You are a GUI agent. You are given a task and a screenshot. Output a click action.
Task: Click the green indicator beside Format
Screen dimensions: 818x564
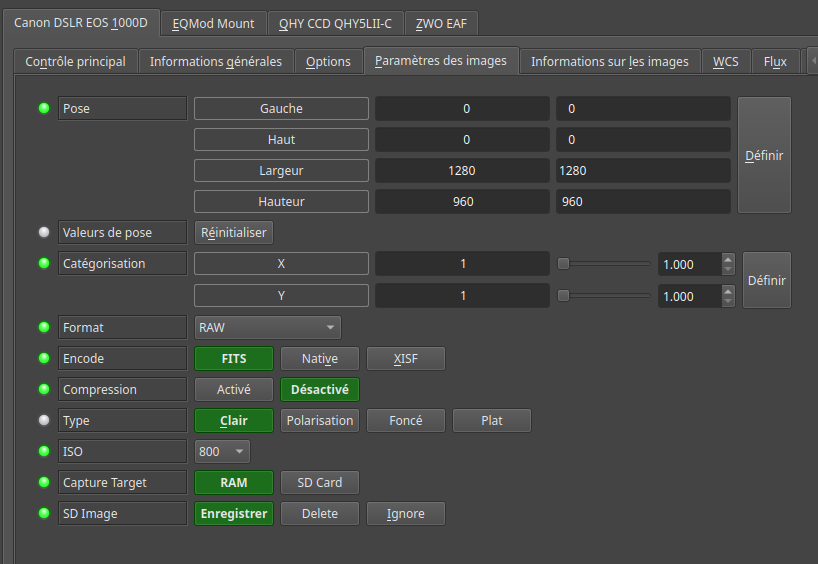coord(43,327)
